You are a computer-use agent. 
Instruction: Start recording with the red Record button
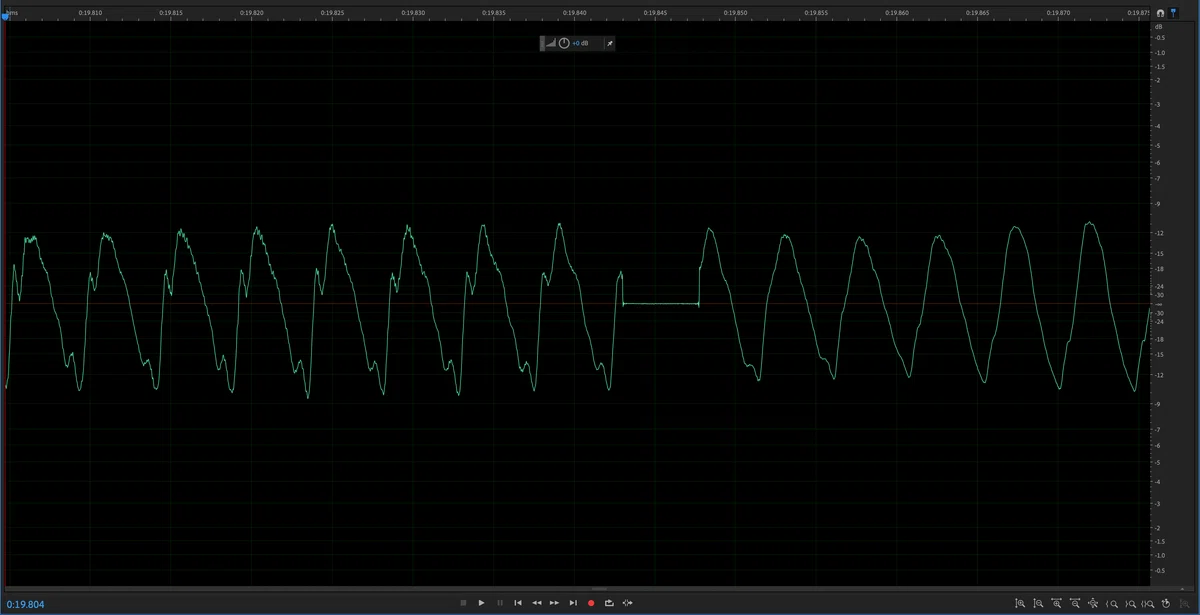(x=591, y=603)
